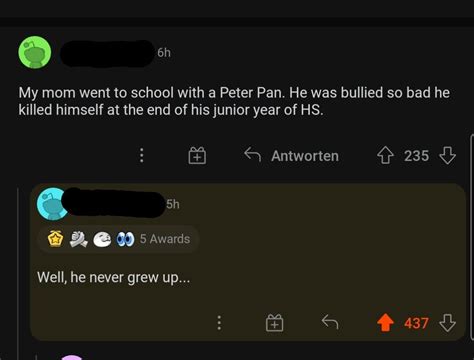The image size is (474, 360).
Task: Open three-dot menu on Peter Pan comment
Action: [x=142, y=155]
